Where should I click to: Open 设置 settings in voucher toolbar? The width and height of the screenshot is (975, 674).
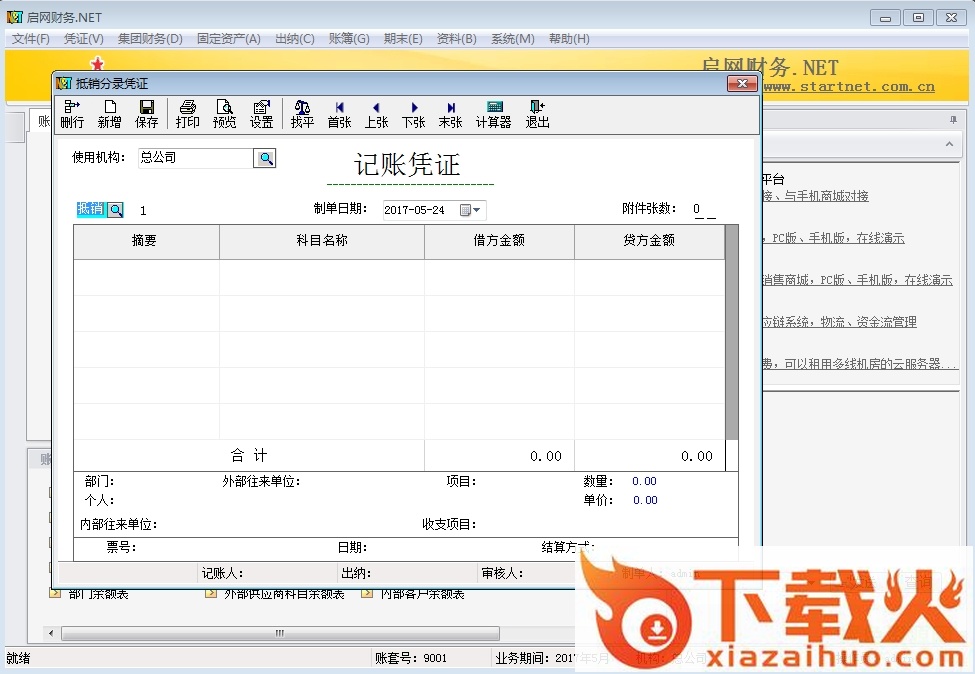(x=261, y=114)
